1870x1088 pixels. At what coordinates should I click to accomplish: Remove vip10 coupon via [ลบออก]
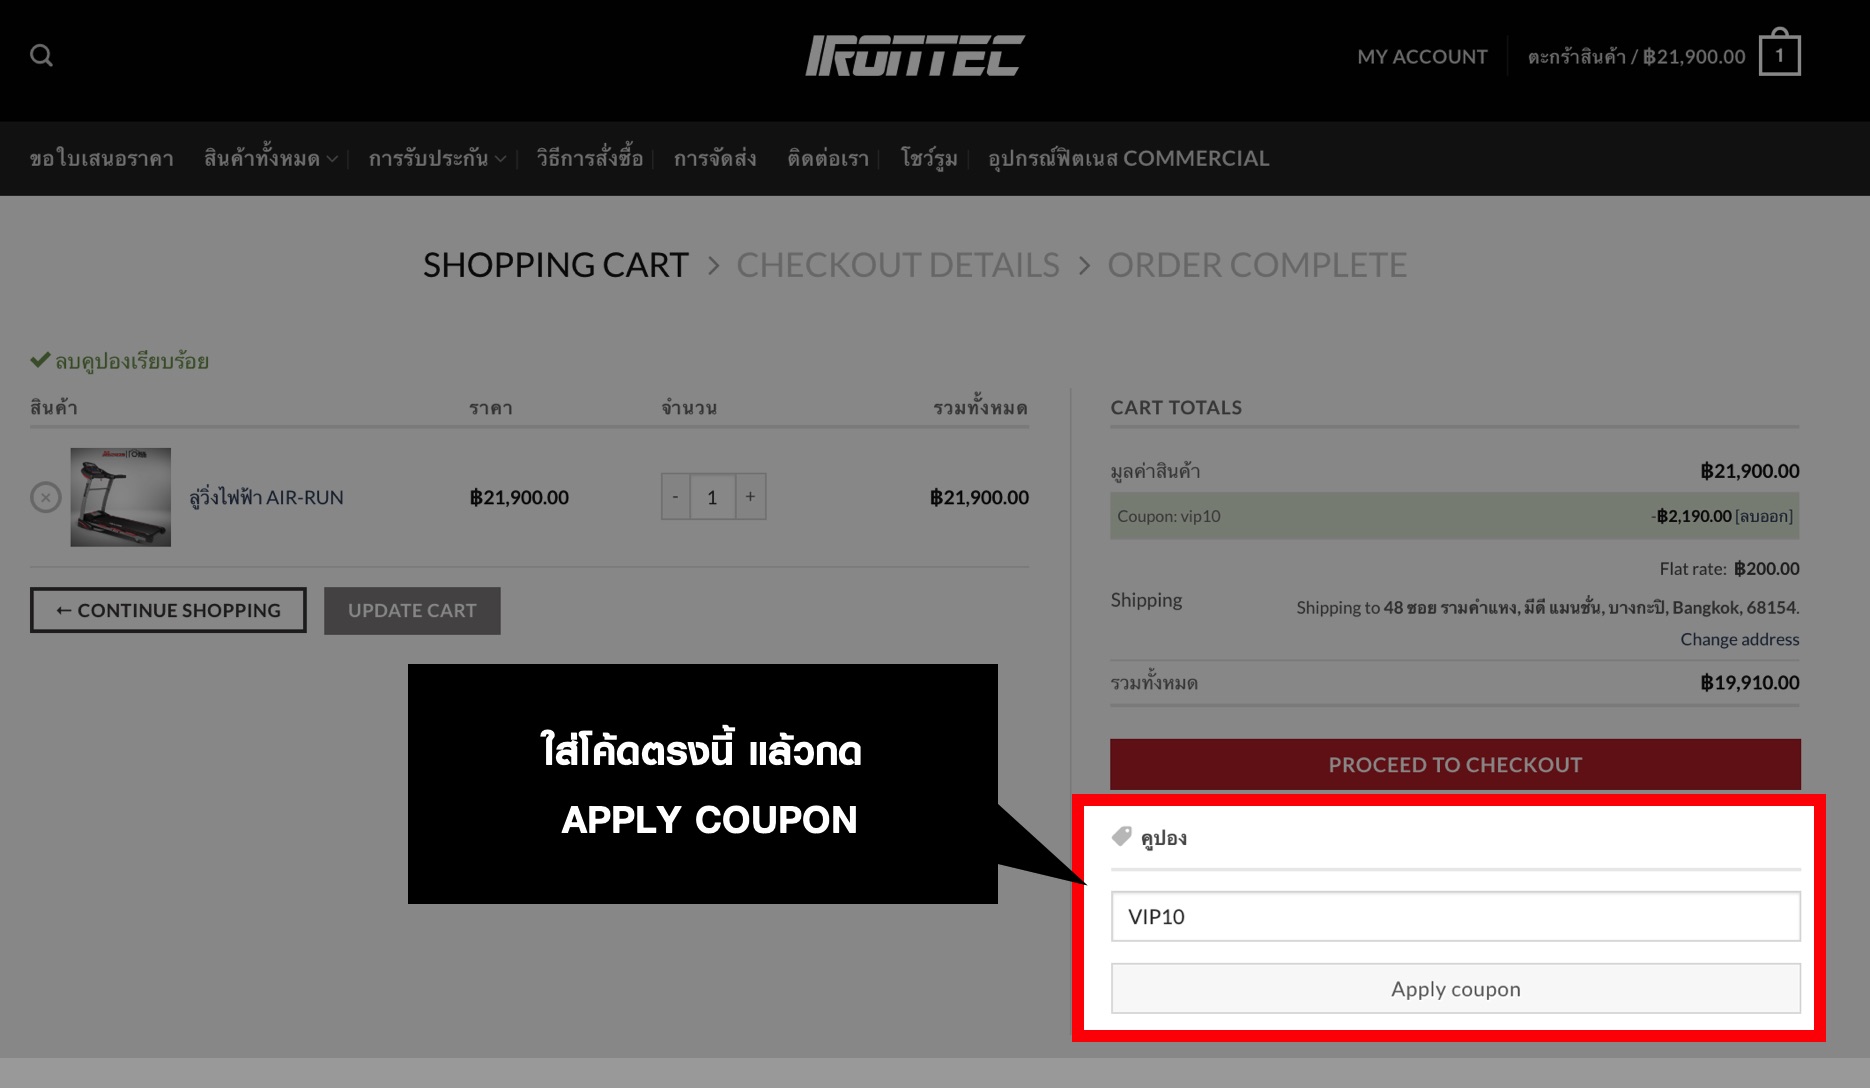(x=1764, y=516)
